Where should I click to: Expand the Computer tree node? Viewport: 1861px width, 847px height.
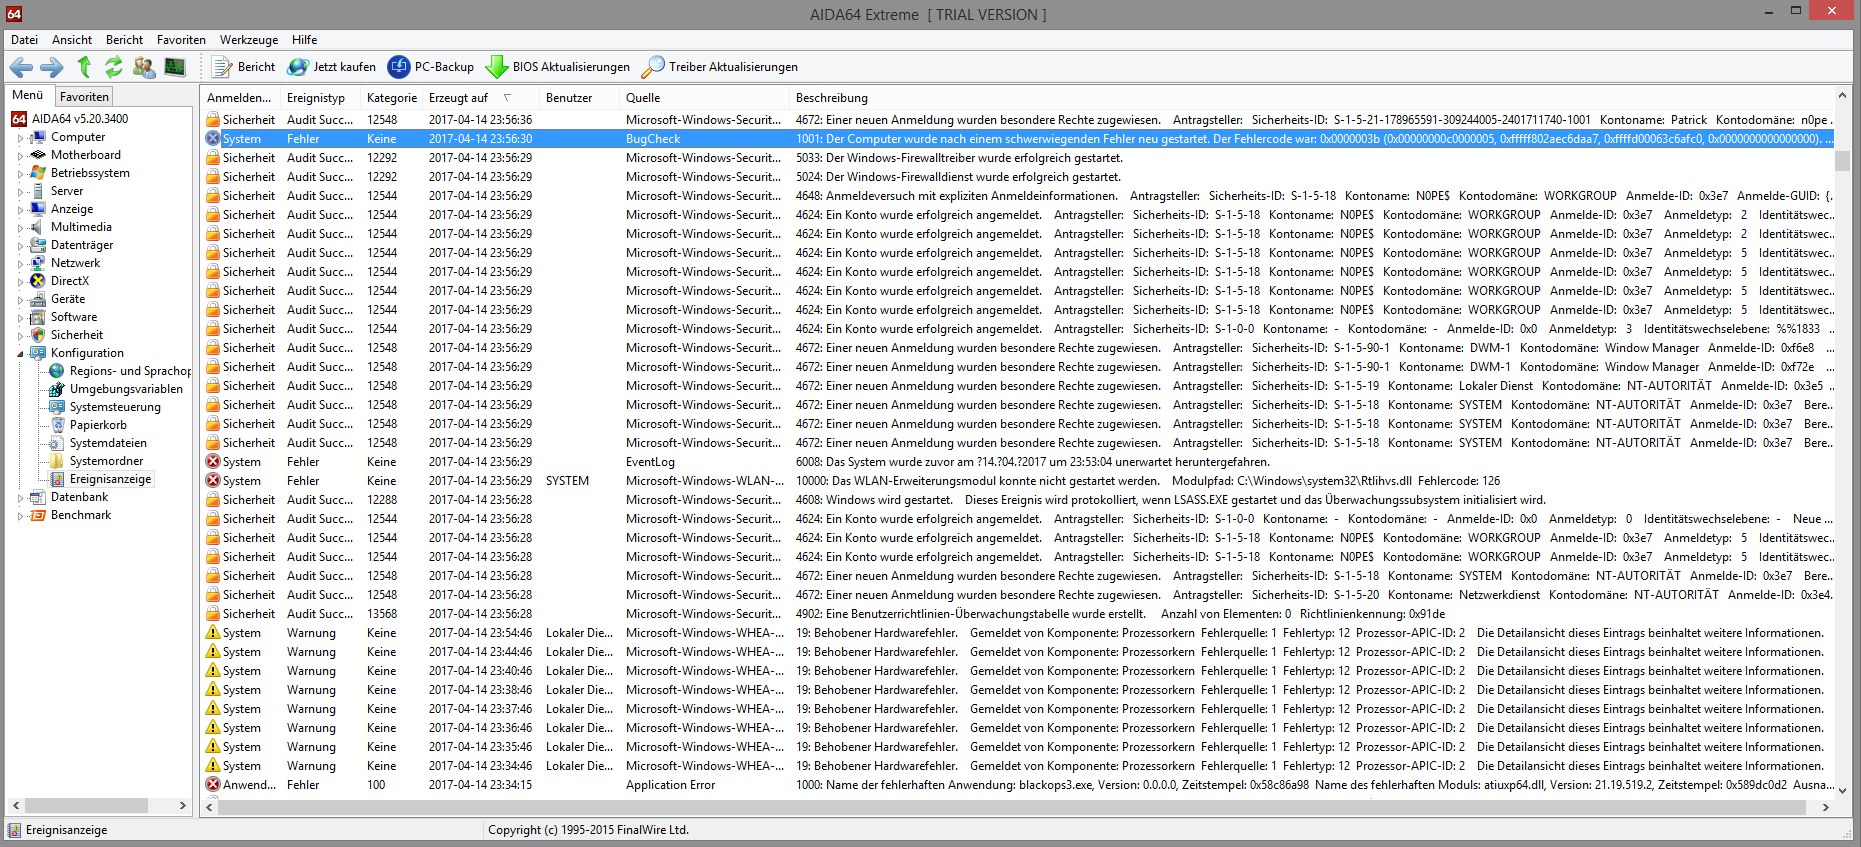click(x=20, y=138)
